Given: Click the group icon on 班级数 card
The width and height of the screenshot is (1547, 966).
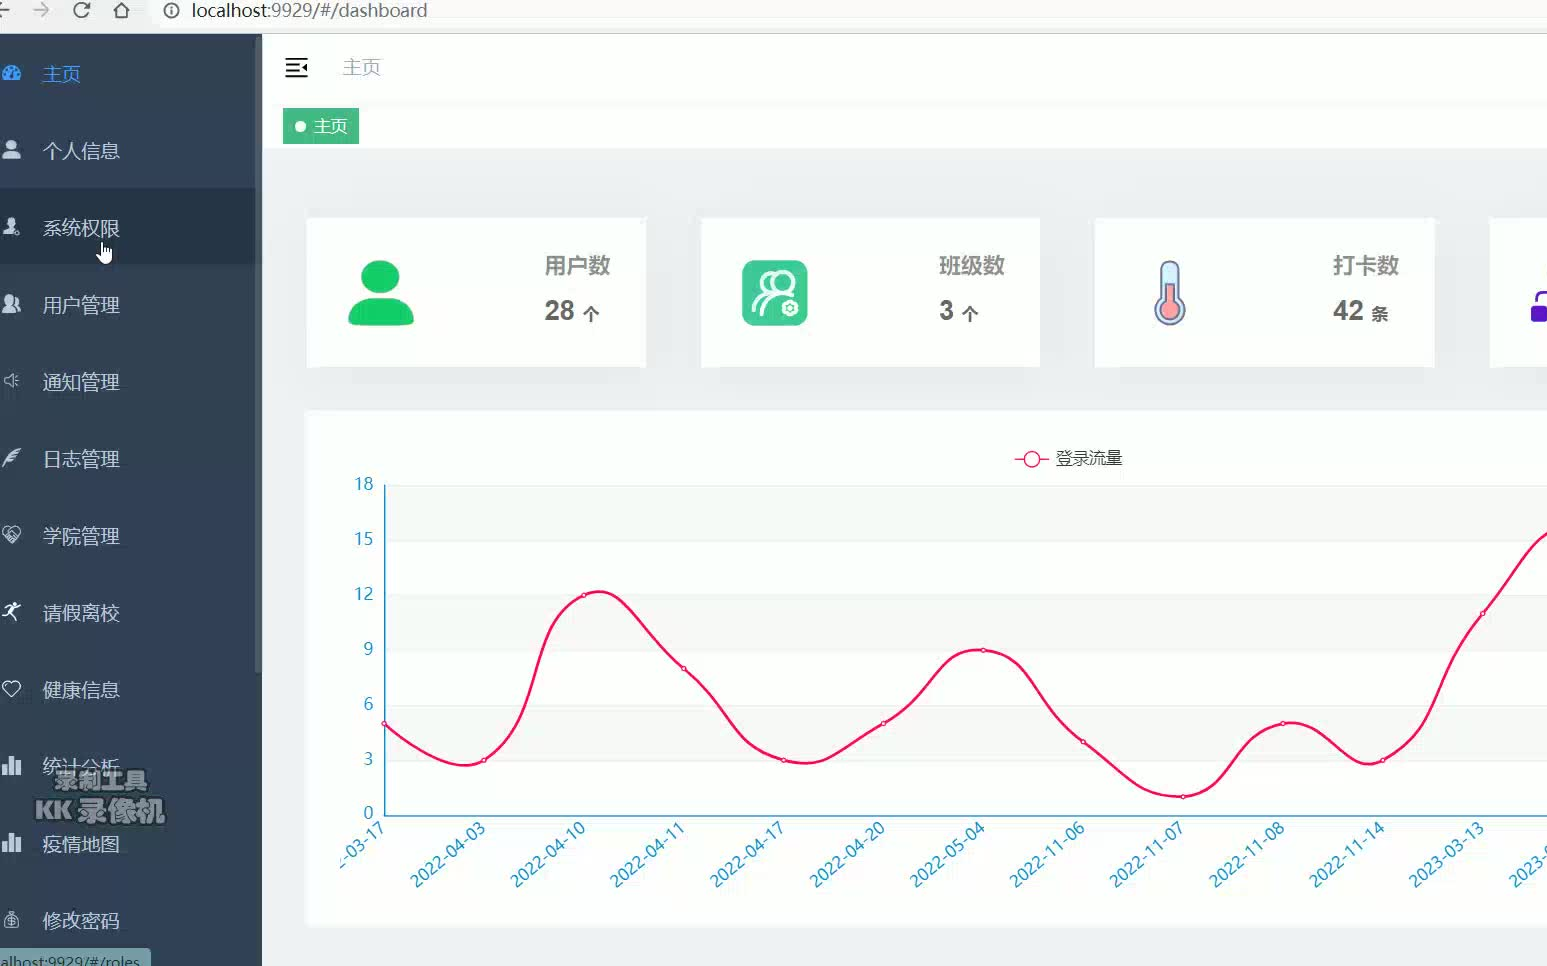Looking at the screenshot, I should 776,293.
